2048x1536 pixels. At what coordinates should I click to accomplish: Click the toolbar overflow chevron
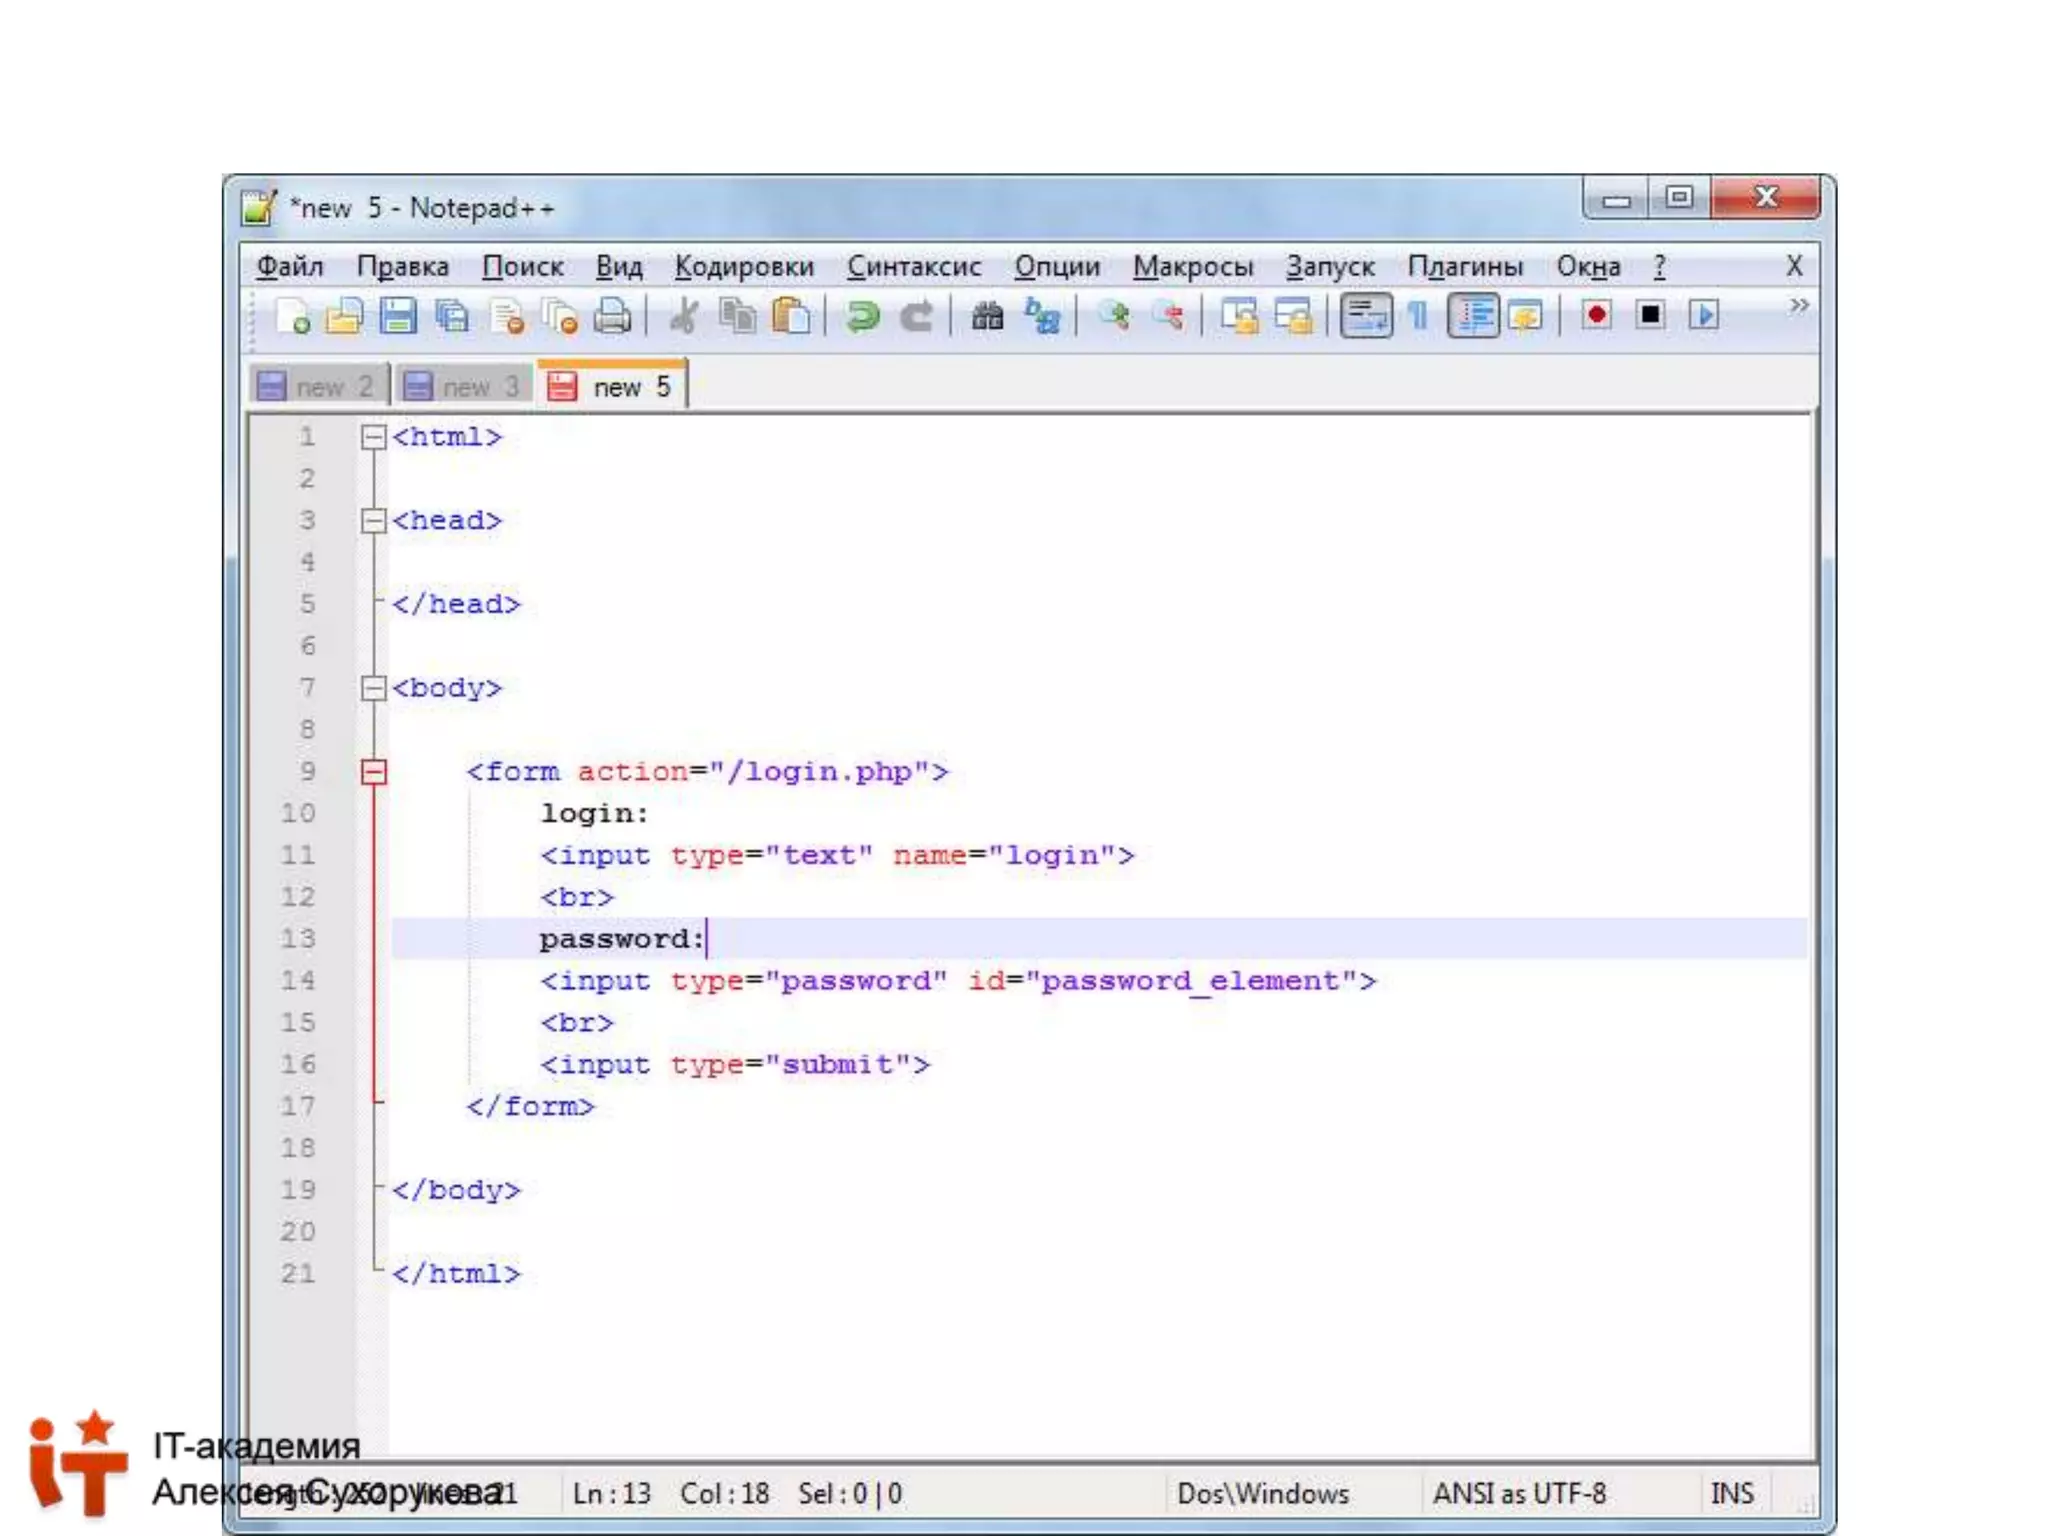point(1798,305)
